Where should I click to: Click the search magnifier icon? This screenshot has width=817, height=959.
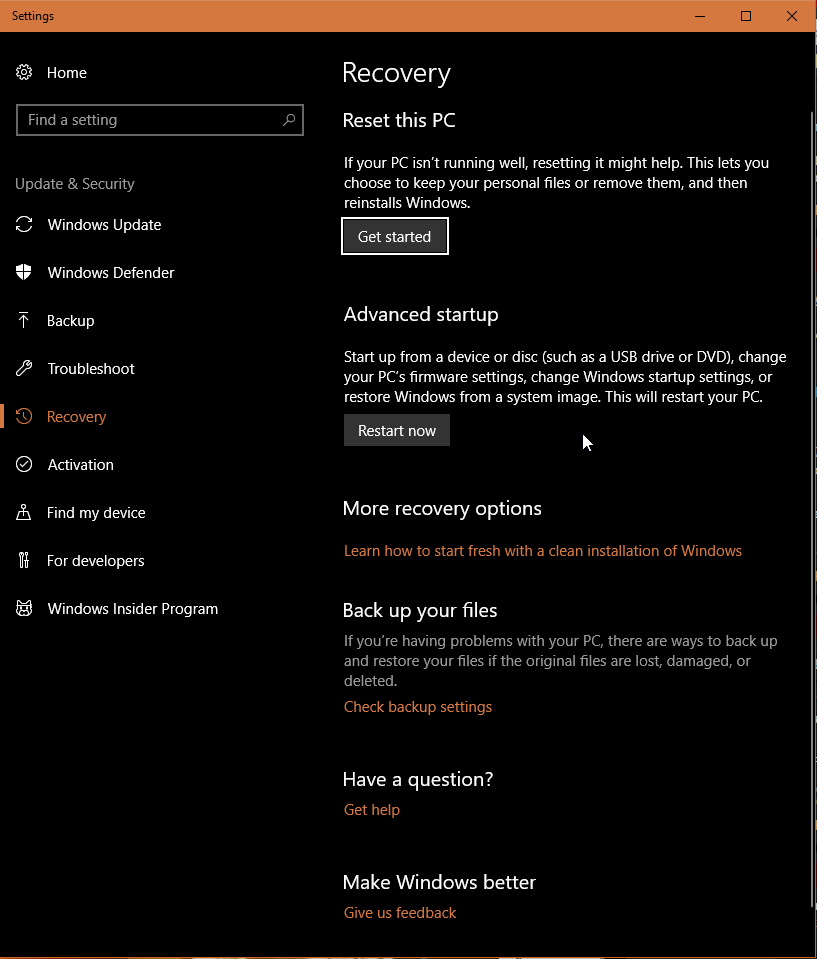[289, 120]
